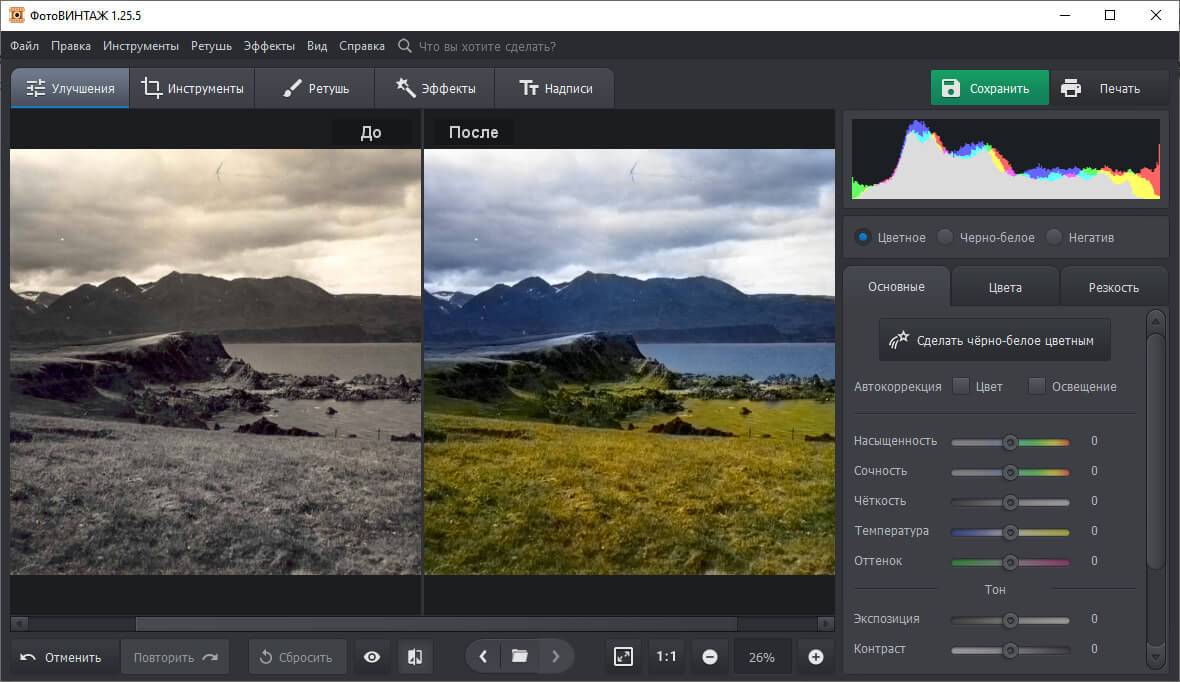
Task: Open the folder browse icon
Action: (519, 657)
